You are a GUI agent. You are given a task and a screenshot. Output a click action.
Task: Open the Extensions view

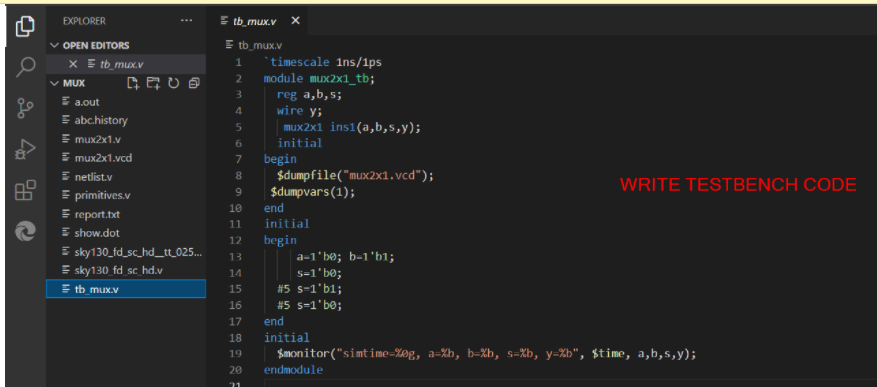25,190
